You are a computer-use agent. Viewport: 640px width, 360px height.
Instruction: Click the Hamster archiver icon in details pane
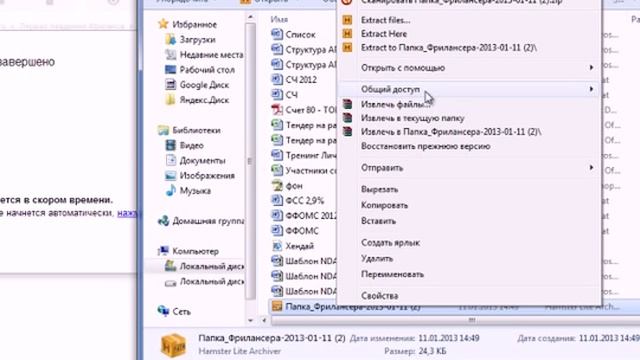click(x=173, y=345)
